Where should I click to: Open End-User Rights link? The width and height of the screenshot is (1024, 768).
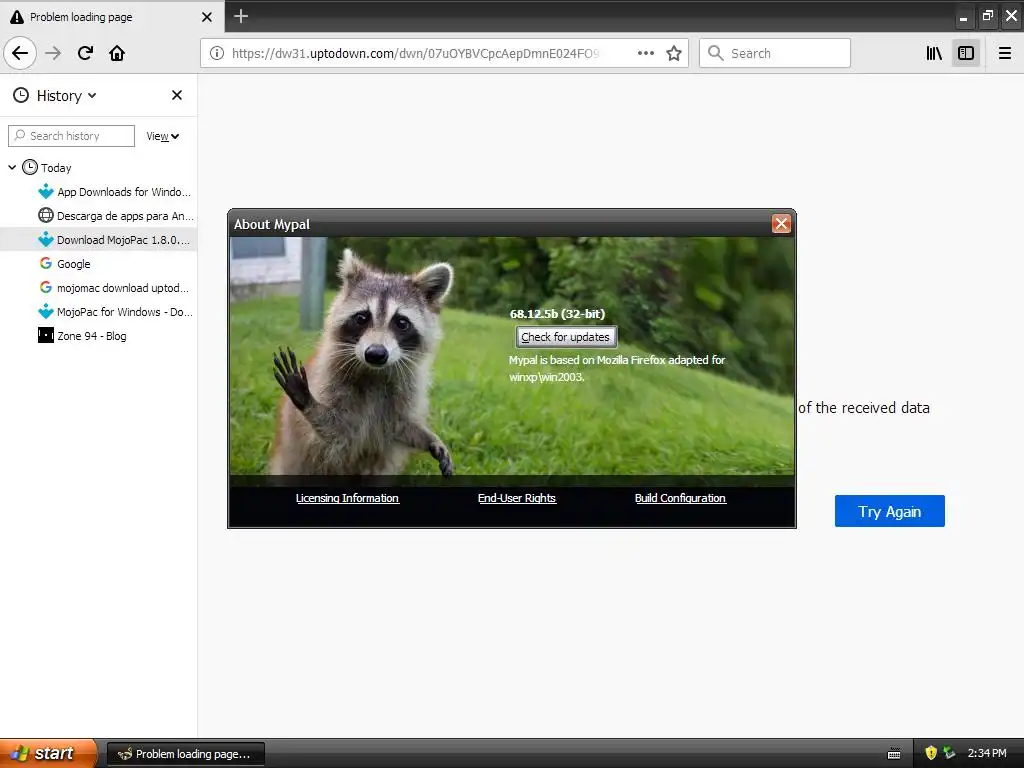(517, 498)
